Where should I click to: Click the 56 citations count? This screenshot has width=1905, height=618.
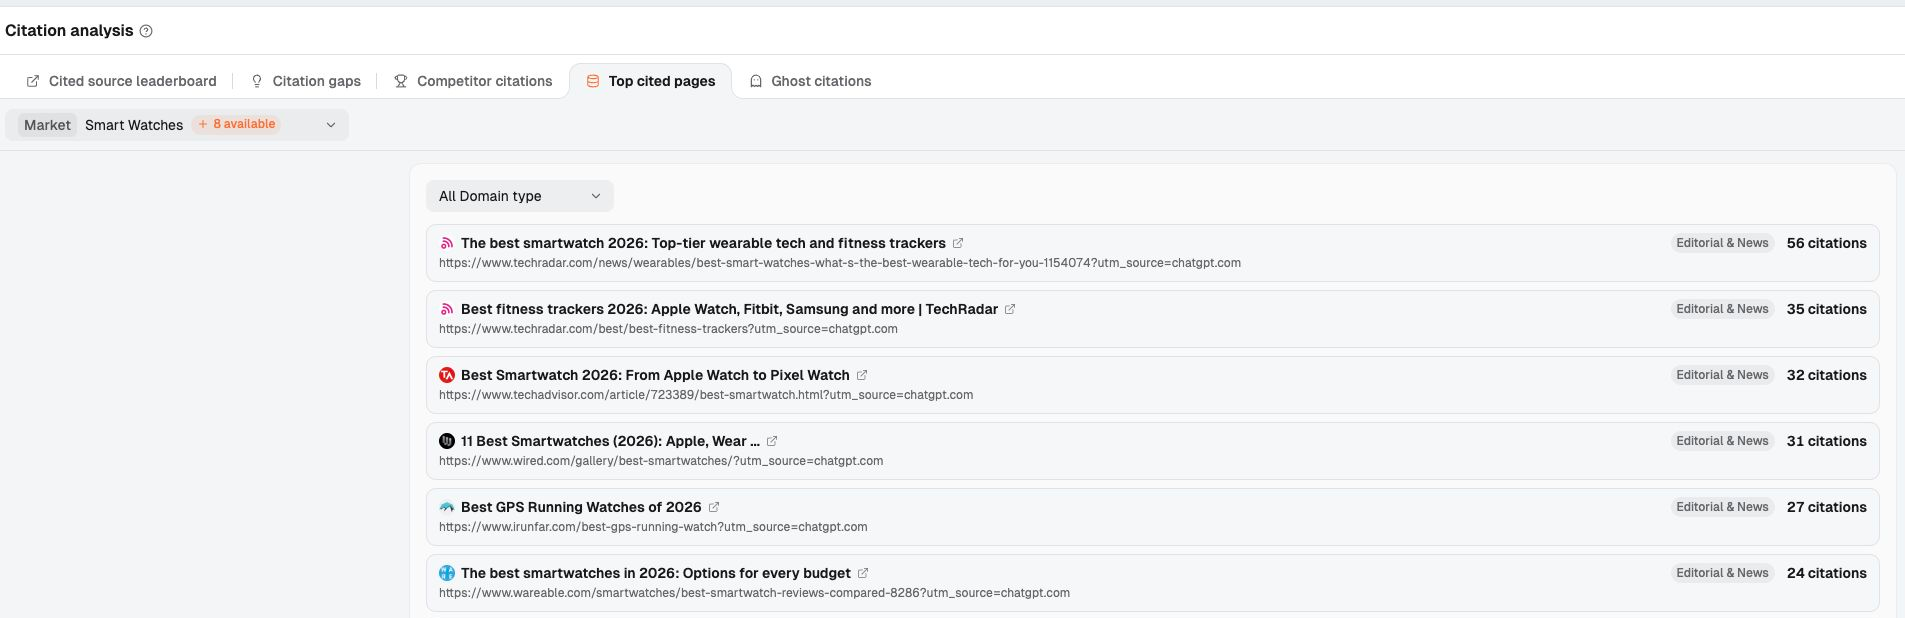[1826, 243]
